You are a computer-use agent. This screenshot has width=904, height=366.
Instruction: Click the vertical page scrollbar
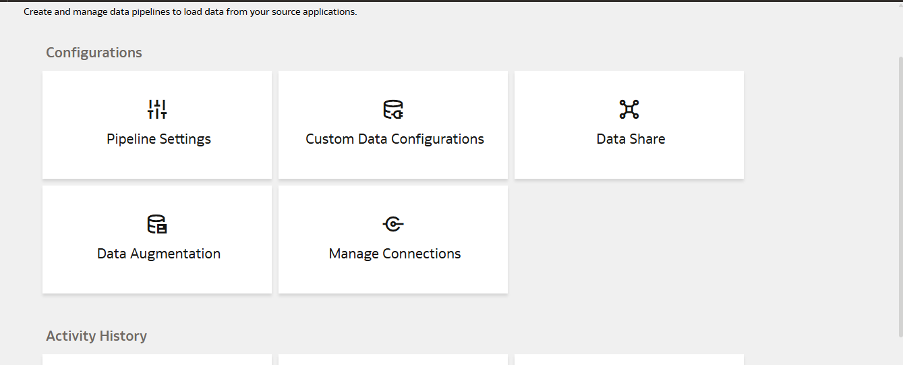click(x=901, y=196)
